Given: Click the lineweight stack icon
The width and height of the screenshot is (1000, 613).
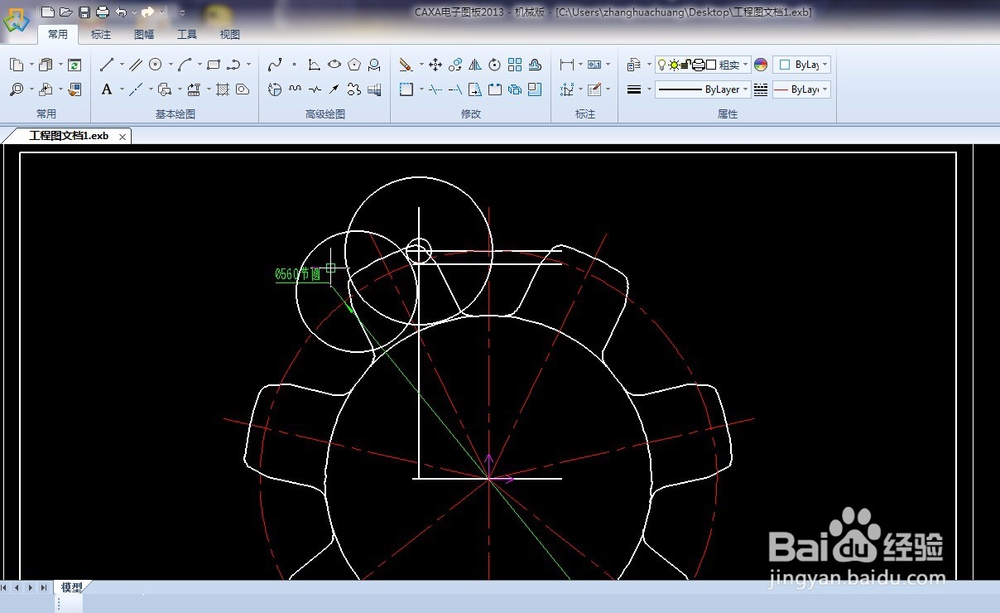Looking at the screenshot, I should click(x=634, y=89).
